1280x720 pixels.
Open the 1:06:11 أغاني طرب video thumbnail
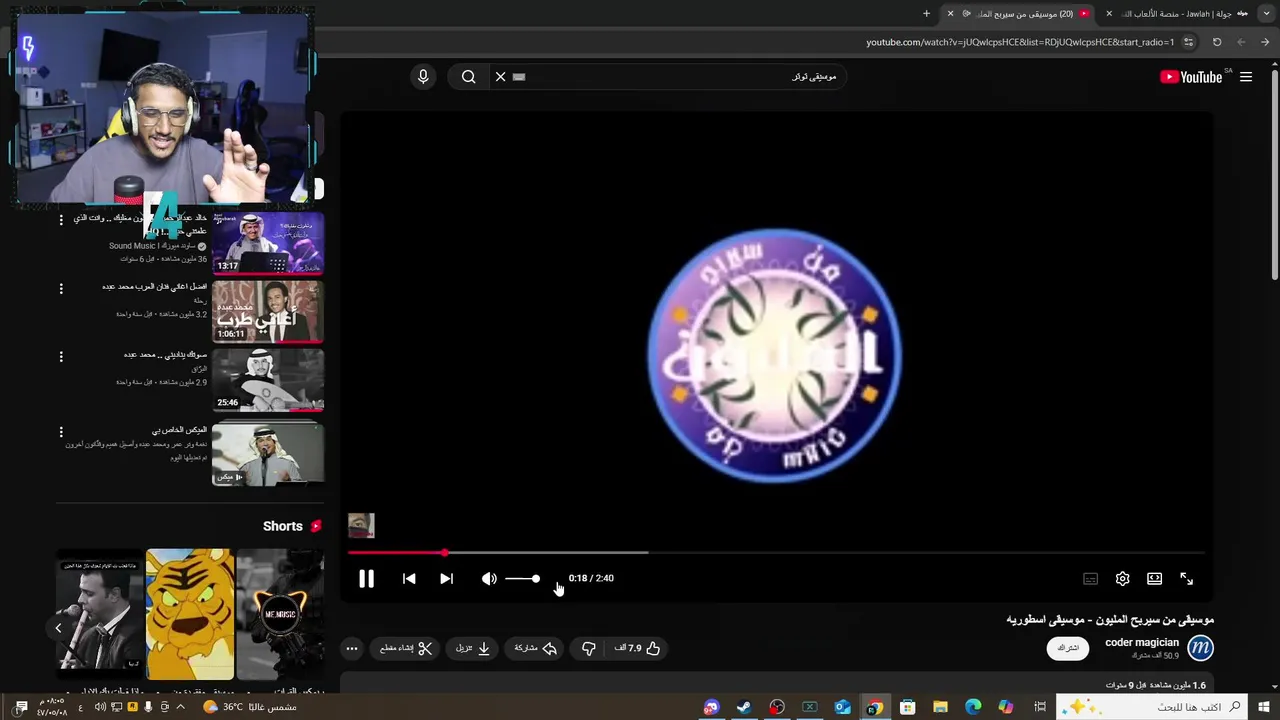click(x=268, y=311)
